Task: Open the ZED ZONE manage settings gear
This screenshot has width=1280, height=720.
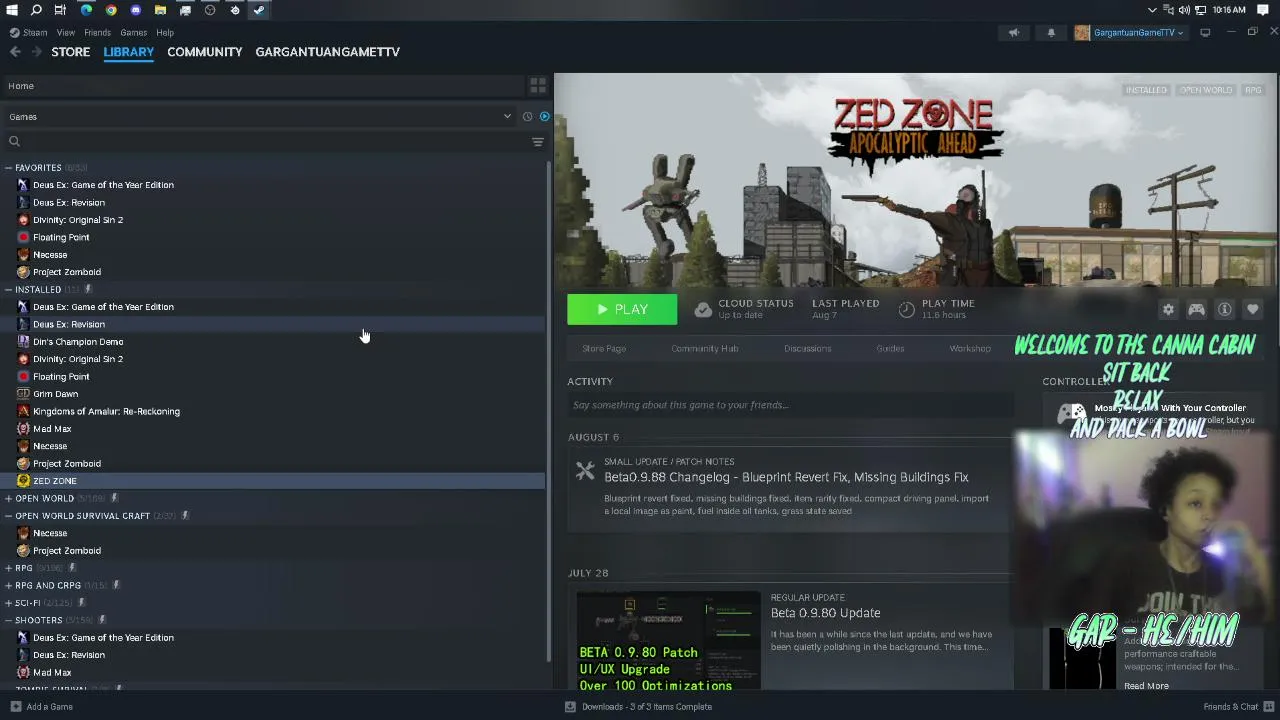Action: click(1168, 310)
